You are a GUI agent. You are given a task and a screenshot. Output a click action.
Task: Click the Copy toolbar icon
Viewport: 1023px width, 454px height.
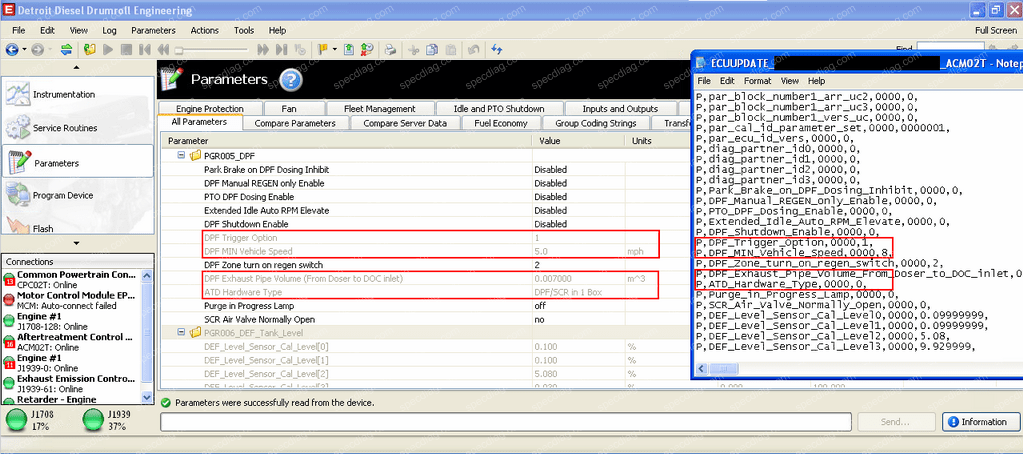coord(431,49)
